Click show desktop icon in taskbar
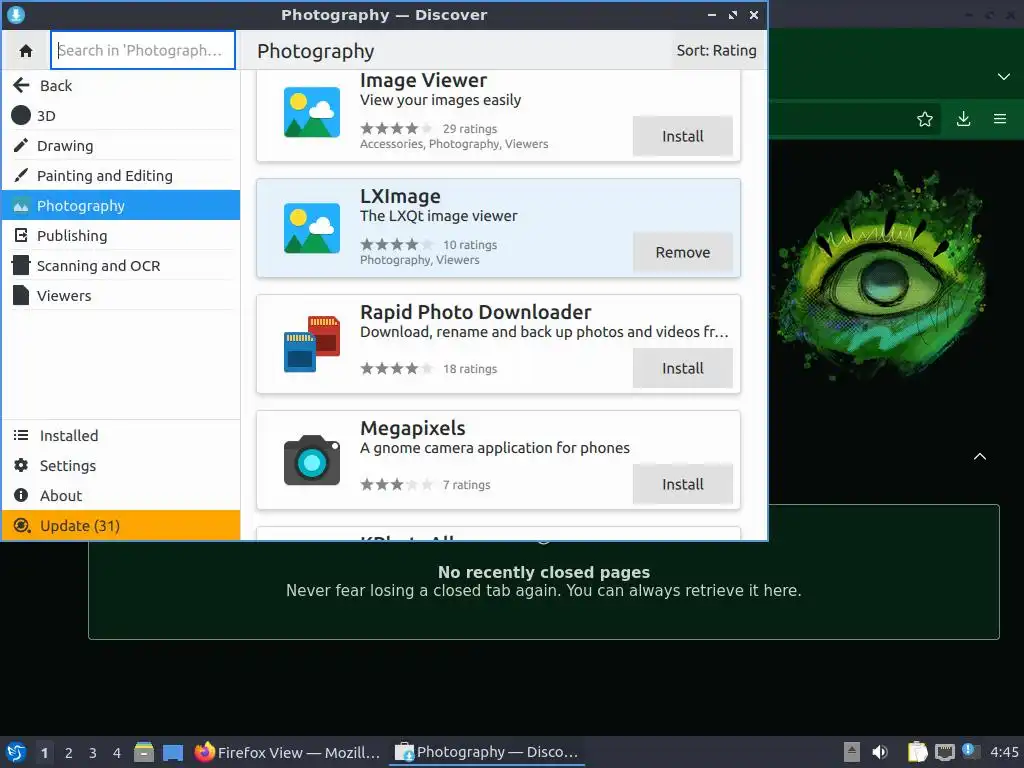1024x768 pixels. coord(172,753)
